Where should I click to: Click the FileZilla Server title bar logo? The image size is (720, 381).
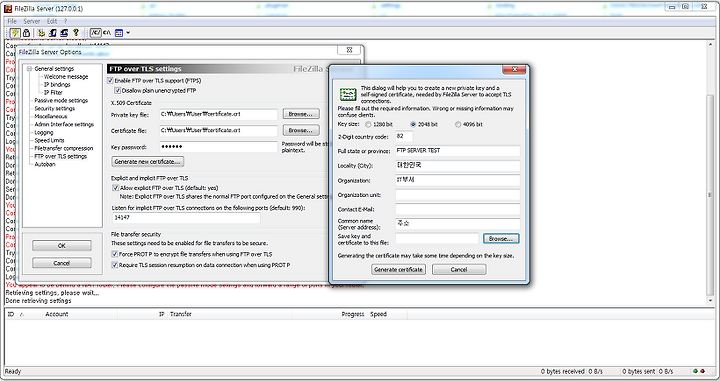click(8, 8)
